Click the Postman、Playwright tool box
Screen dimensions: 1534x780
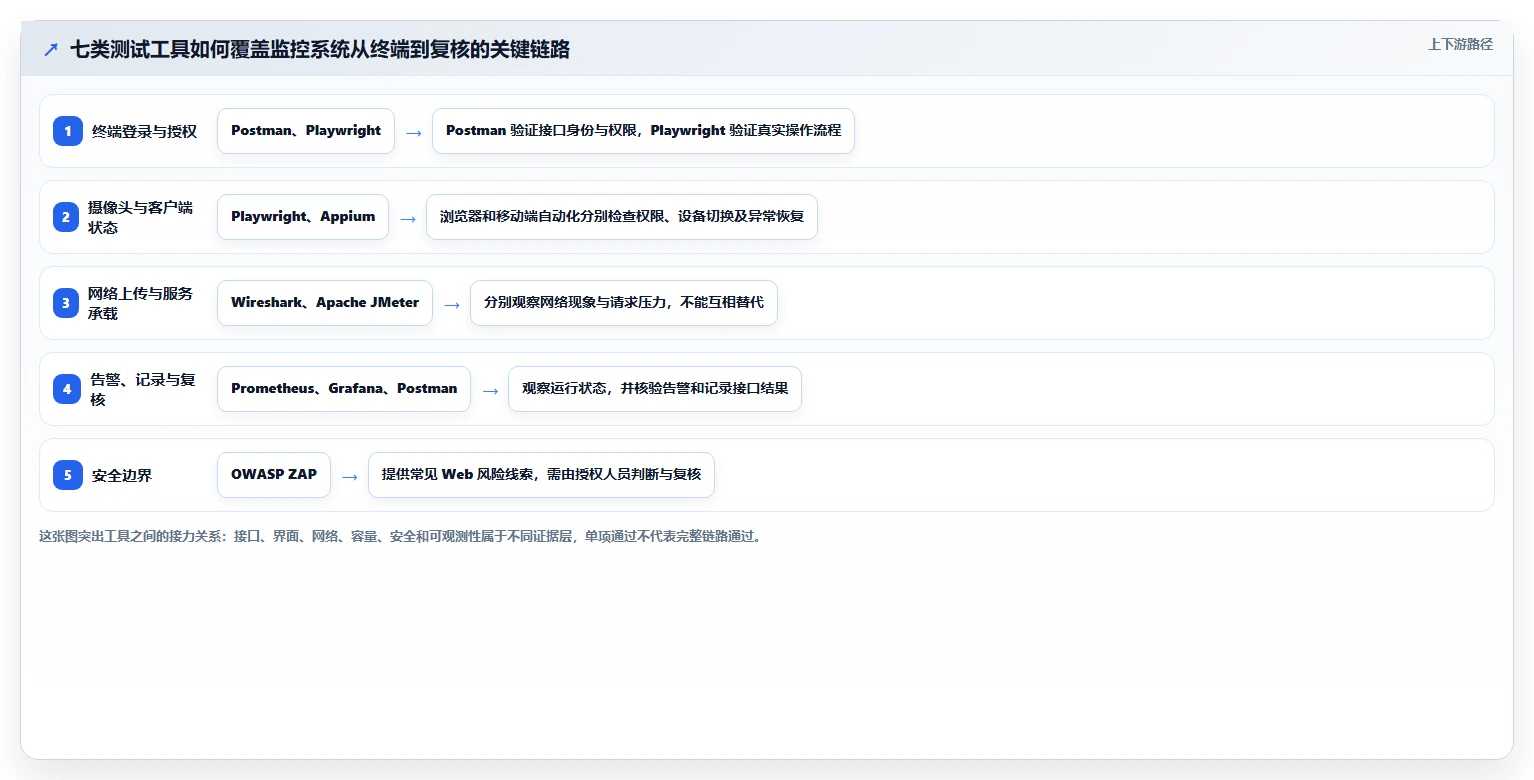coord(306,131)
